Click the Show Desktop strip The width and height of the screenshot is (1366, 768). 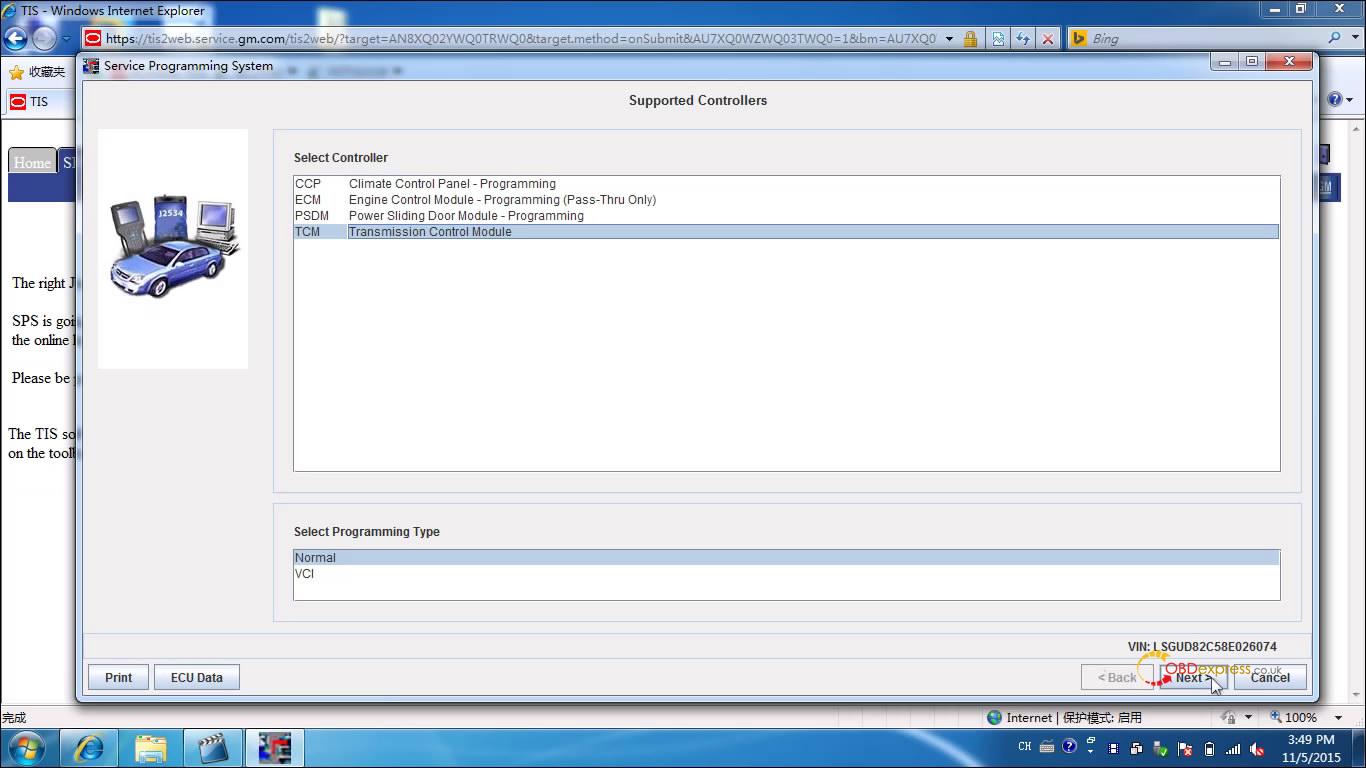pyautogui.click(x=1358, y=748)
